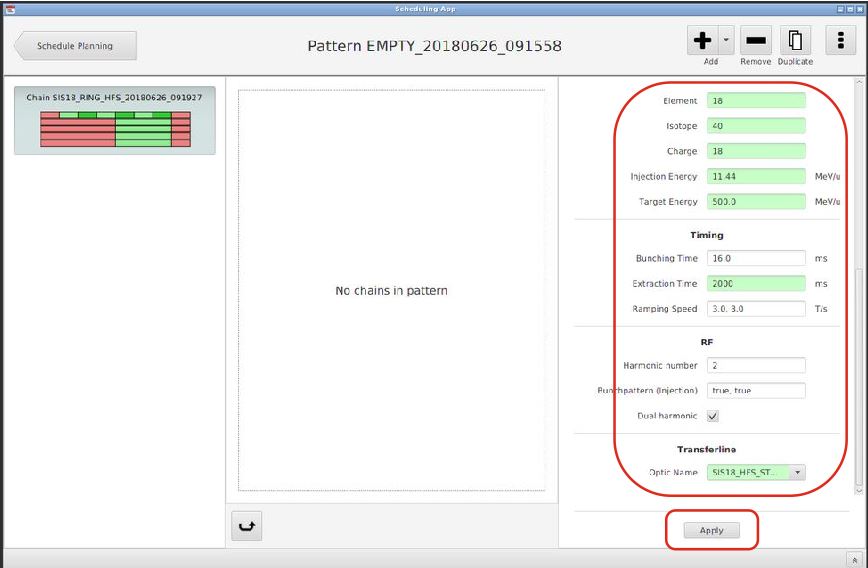Click the Remove minus icon
This screenshot has width=868, height=568.
point(756,41)
